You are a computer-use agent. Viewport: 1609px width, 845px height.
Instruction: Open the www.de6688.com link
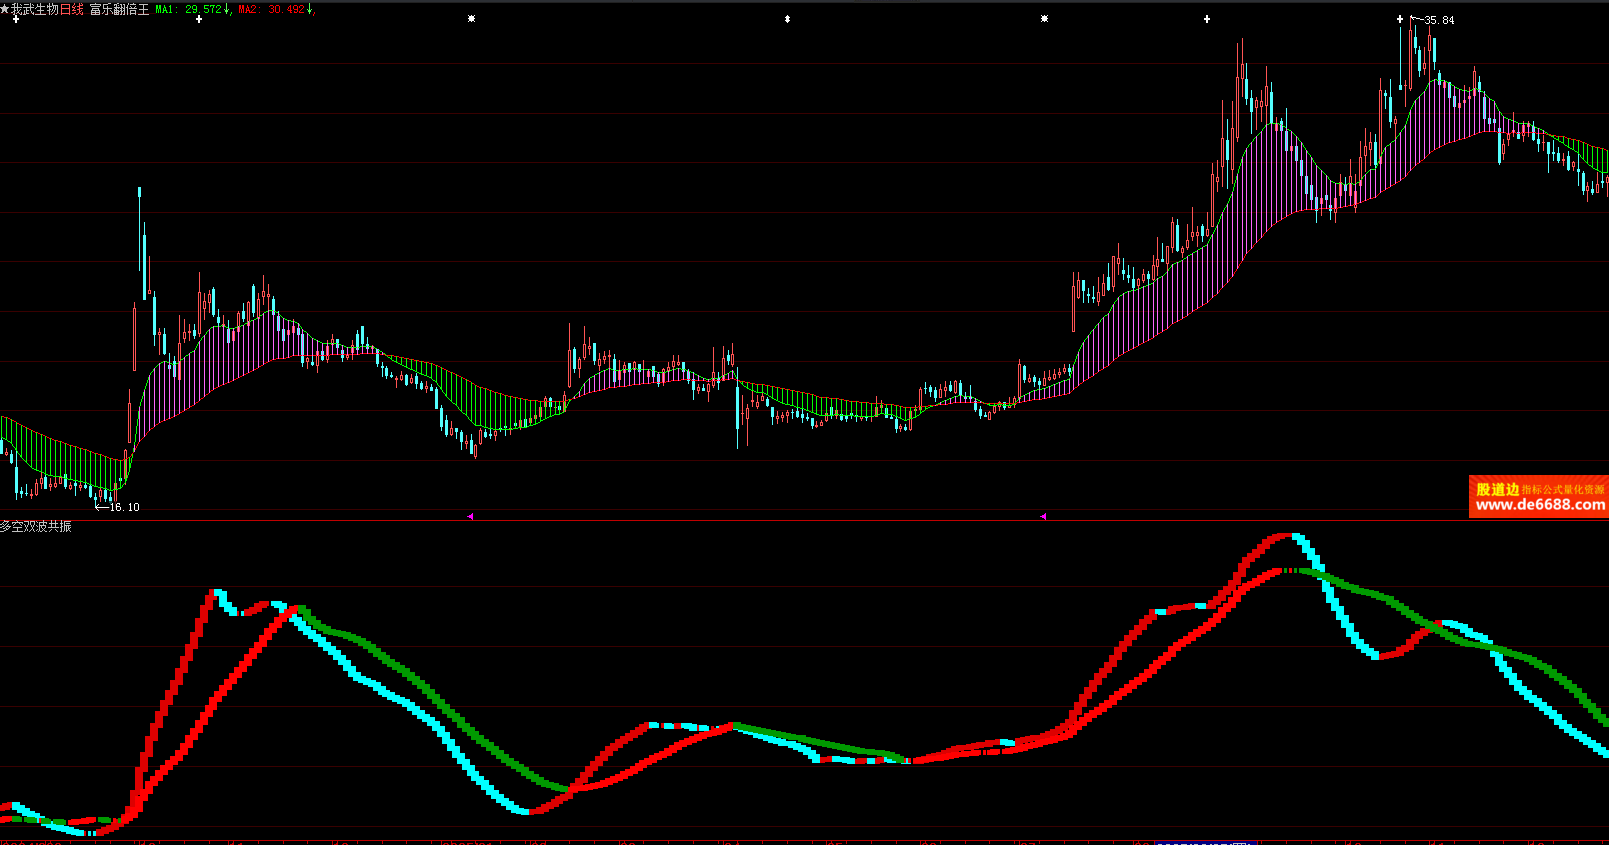pyautogui.click(x=1540, y=505)
